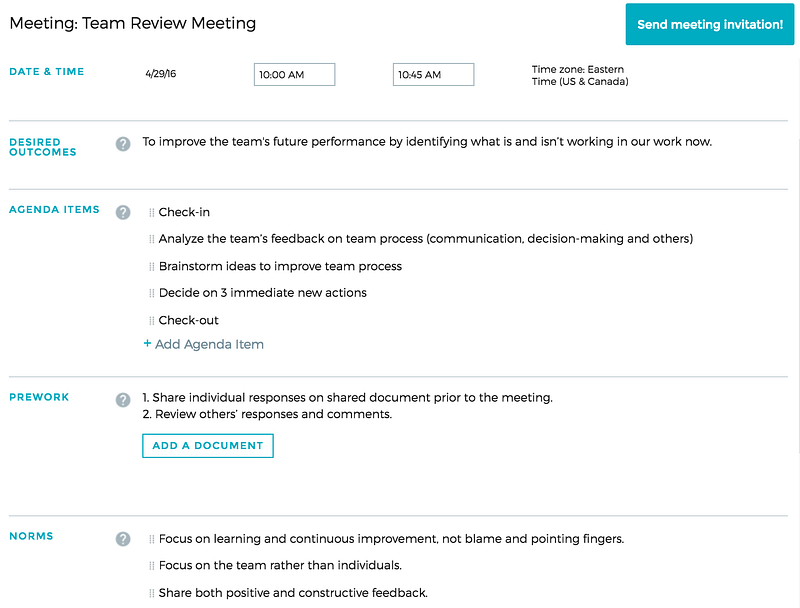Click drag handle for Brainstorm ideas item
Screen dimensions: 800x608
pyautogui.click(x=152, y=267)
